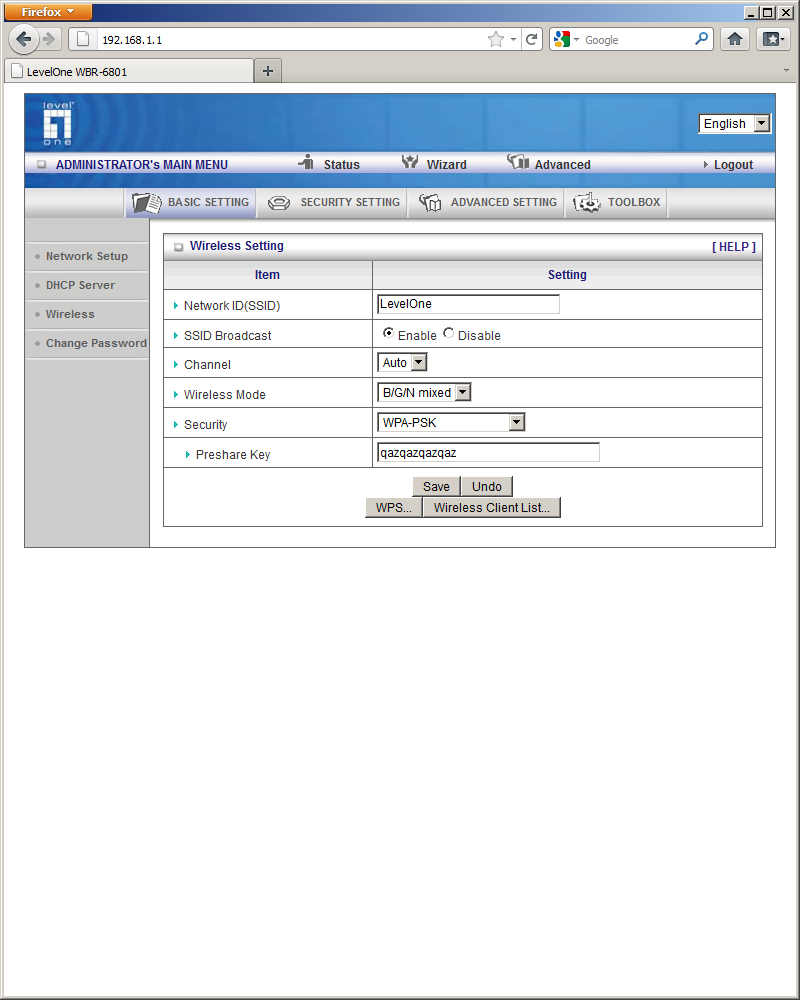Select the Enable radio for SSID Broadcast
This screenshot has width=800, height=1000.
(388, 333)
